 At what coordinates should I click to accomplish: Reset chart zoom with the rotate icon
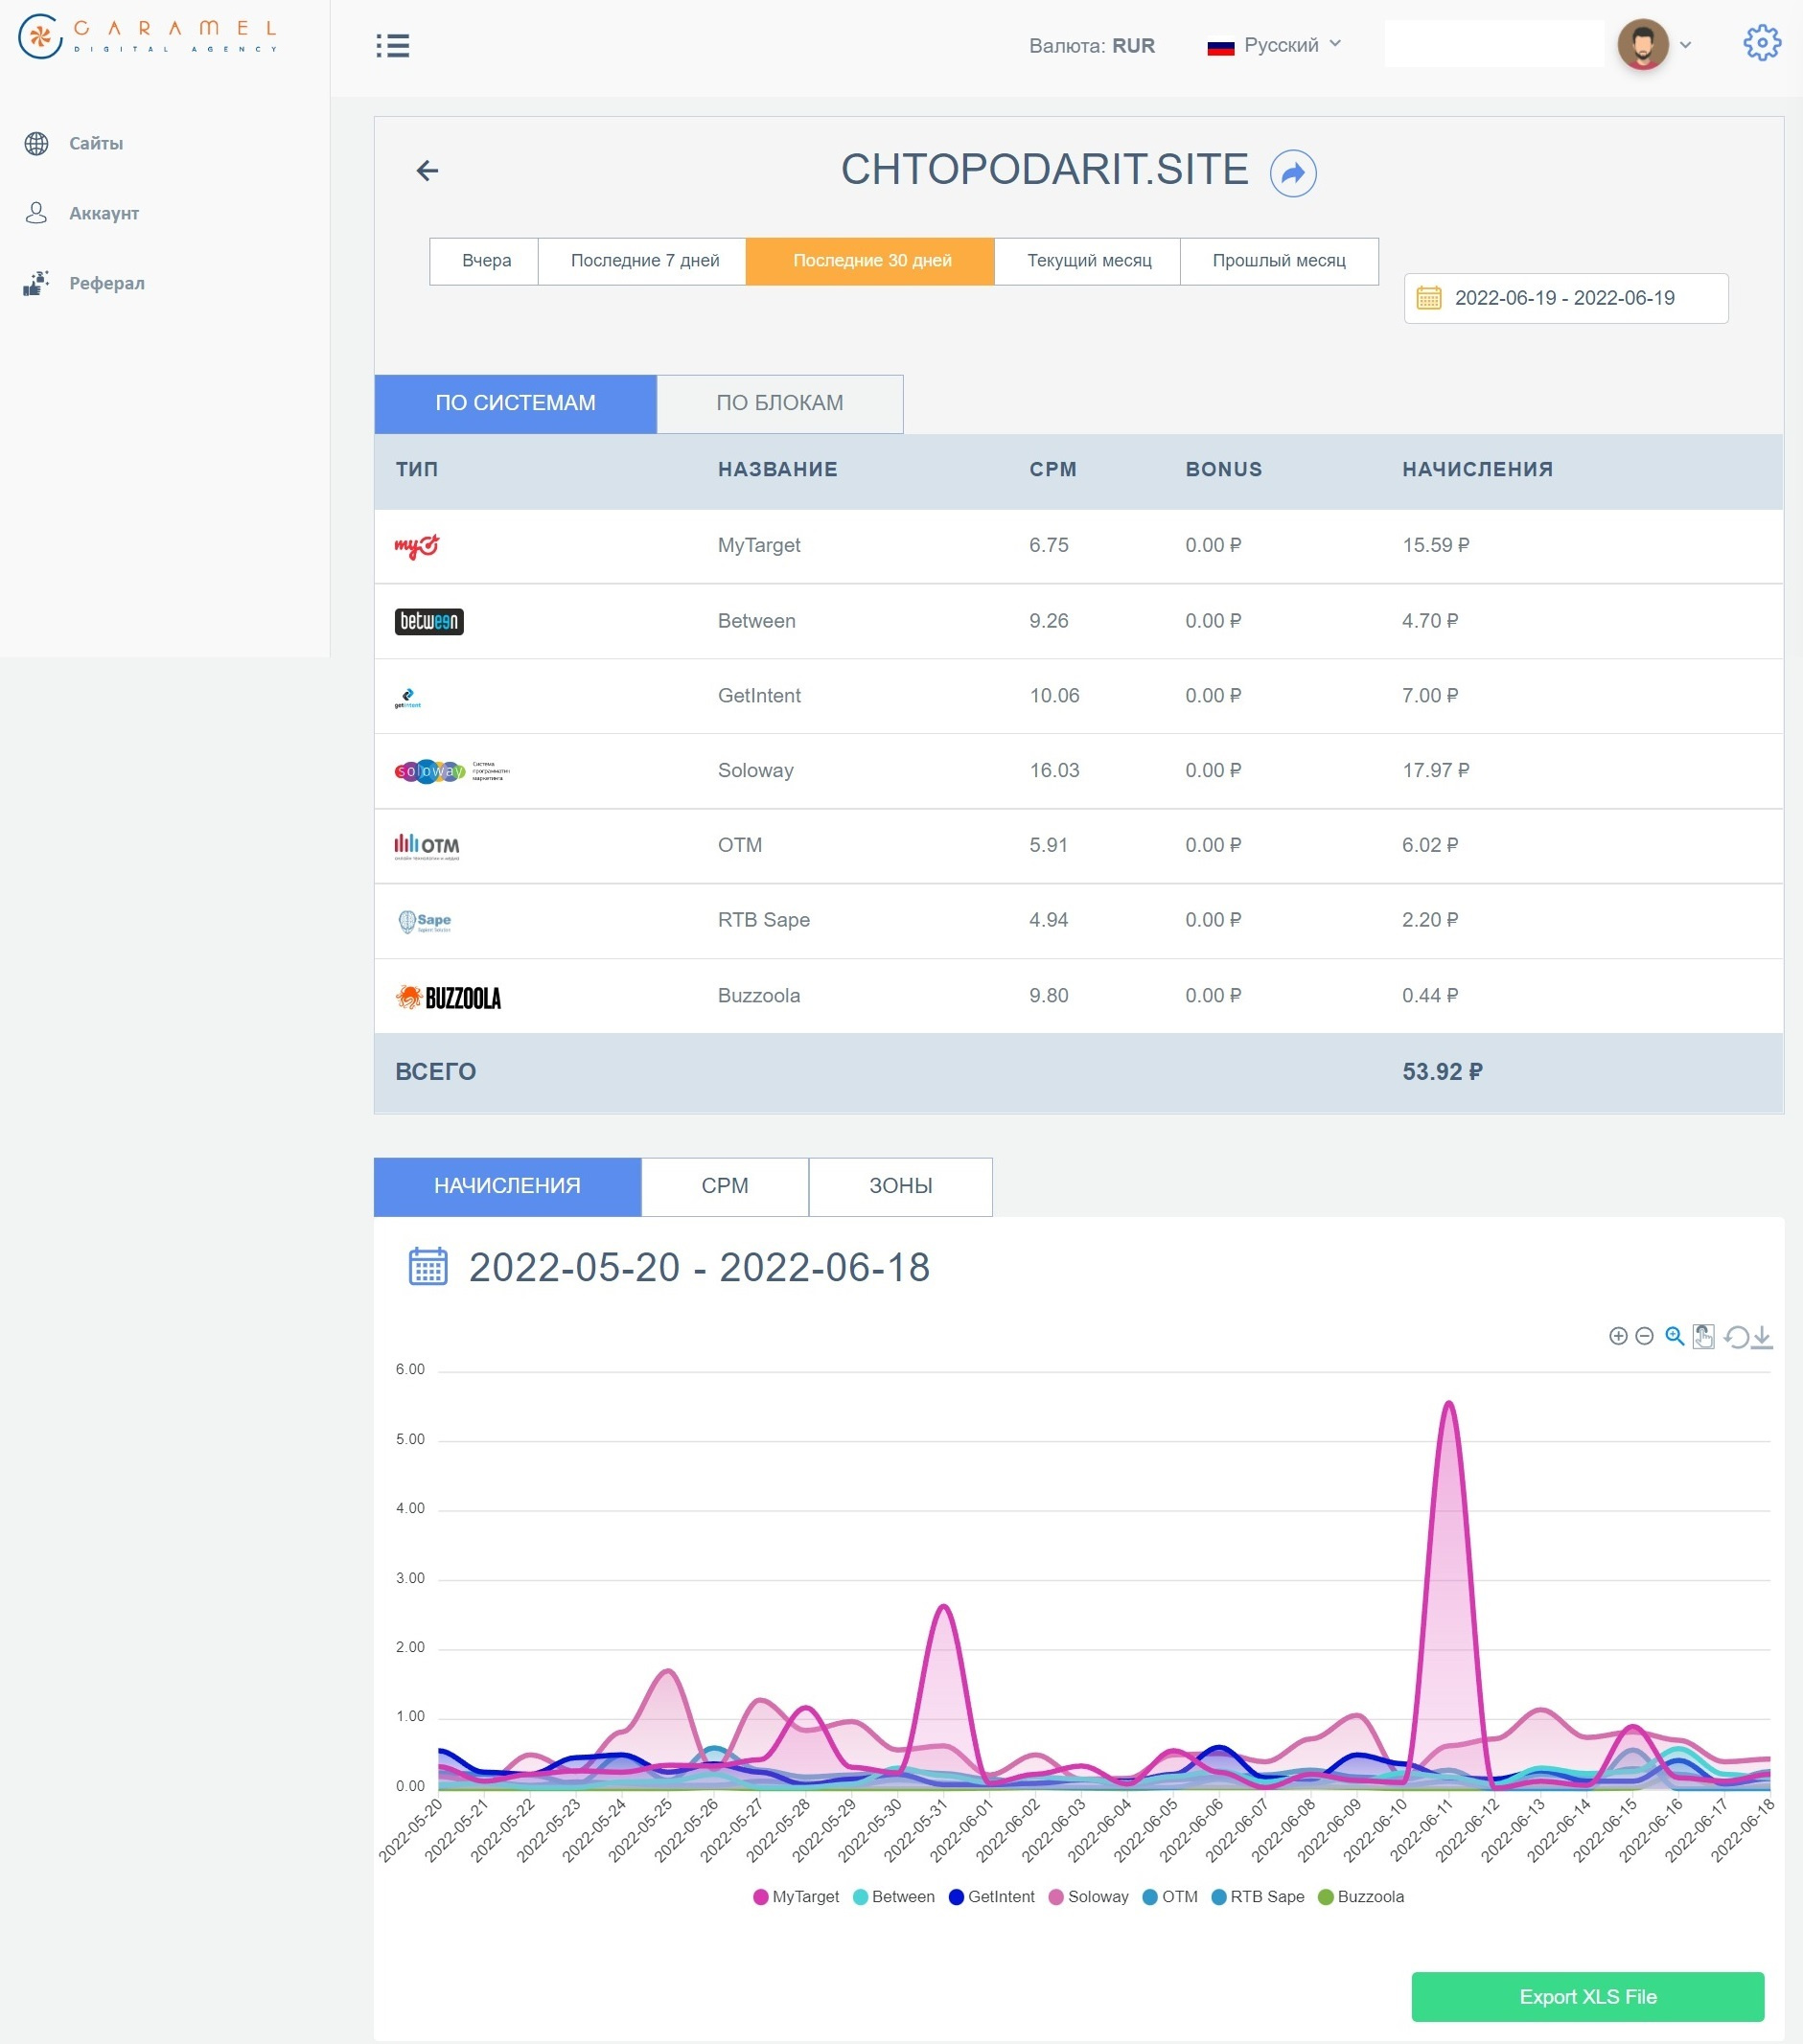tap(1735, 1337)
